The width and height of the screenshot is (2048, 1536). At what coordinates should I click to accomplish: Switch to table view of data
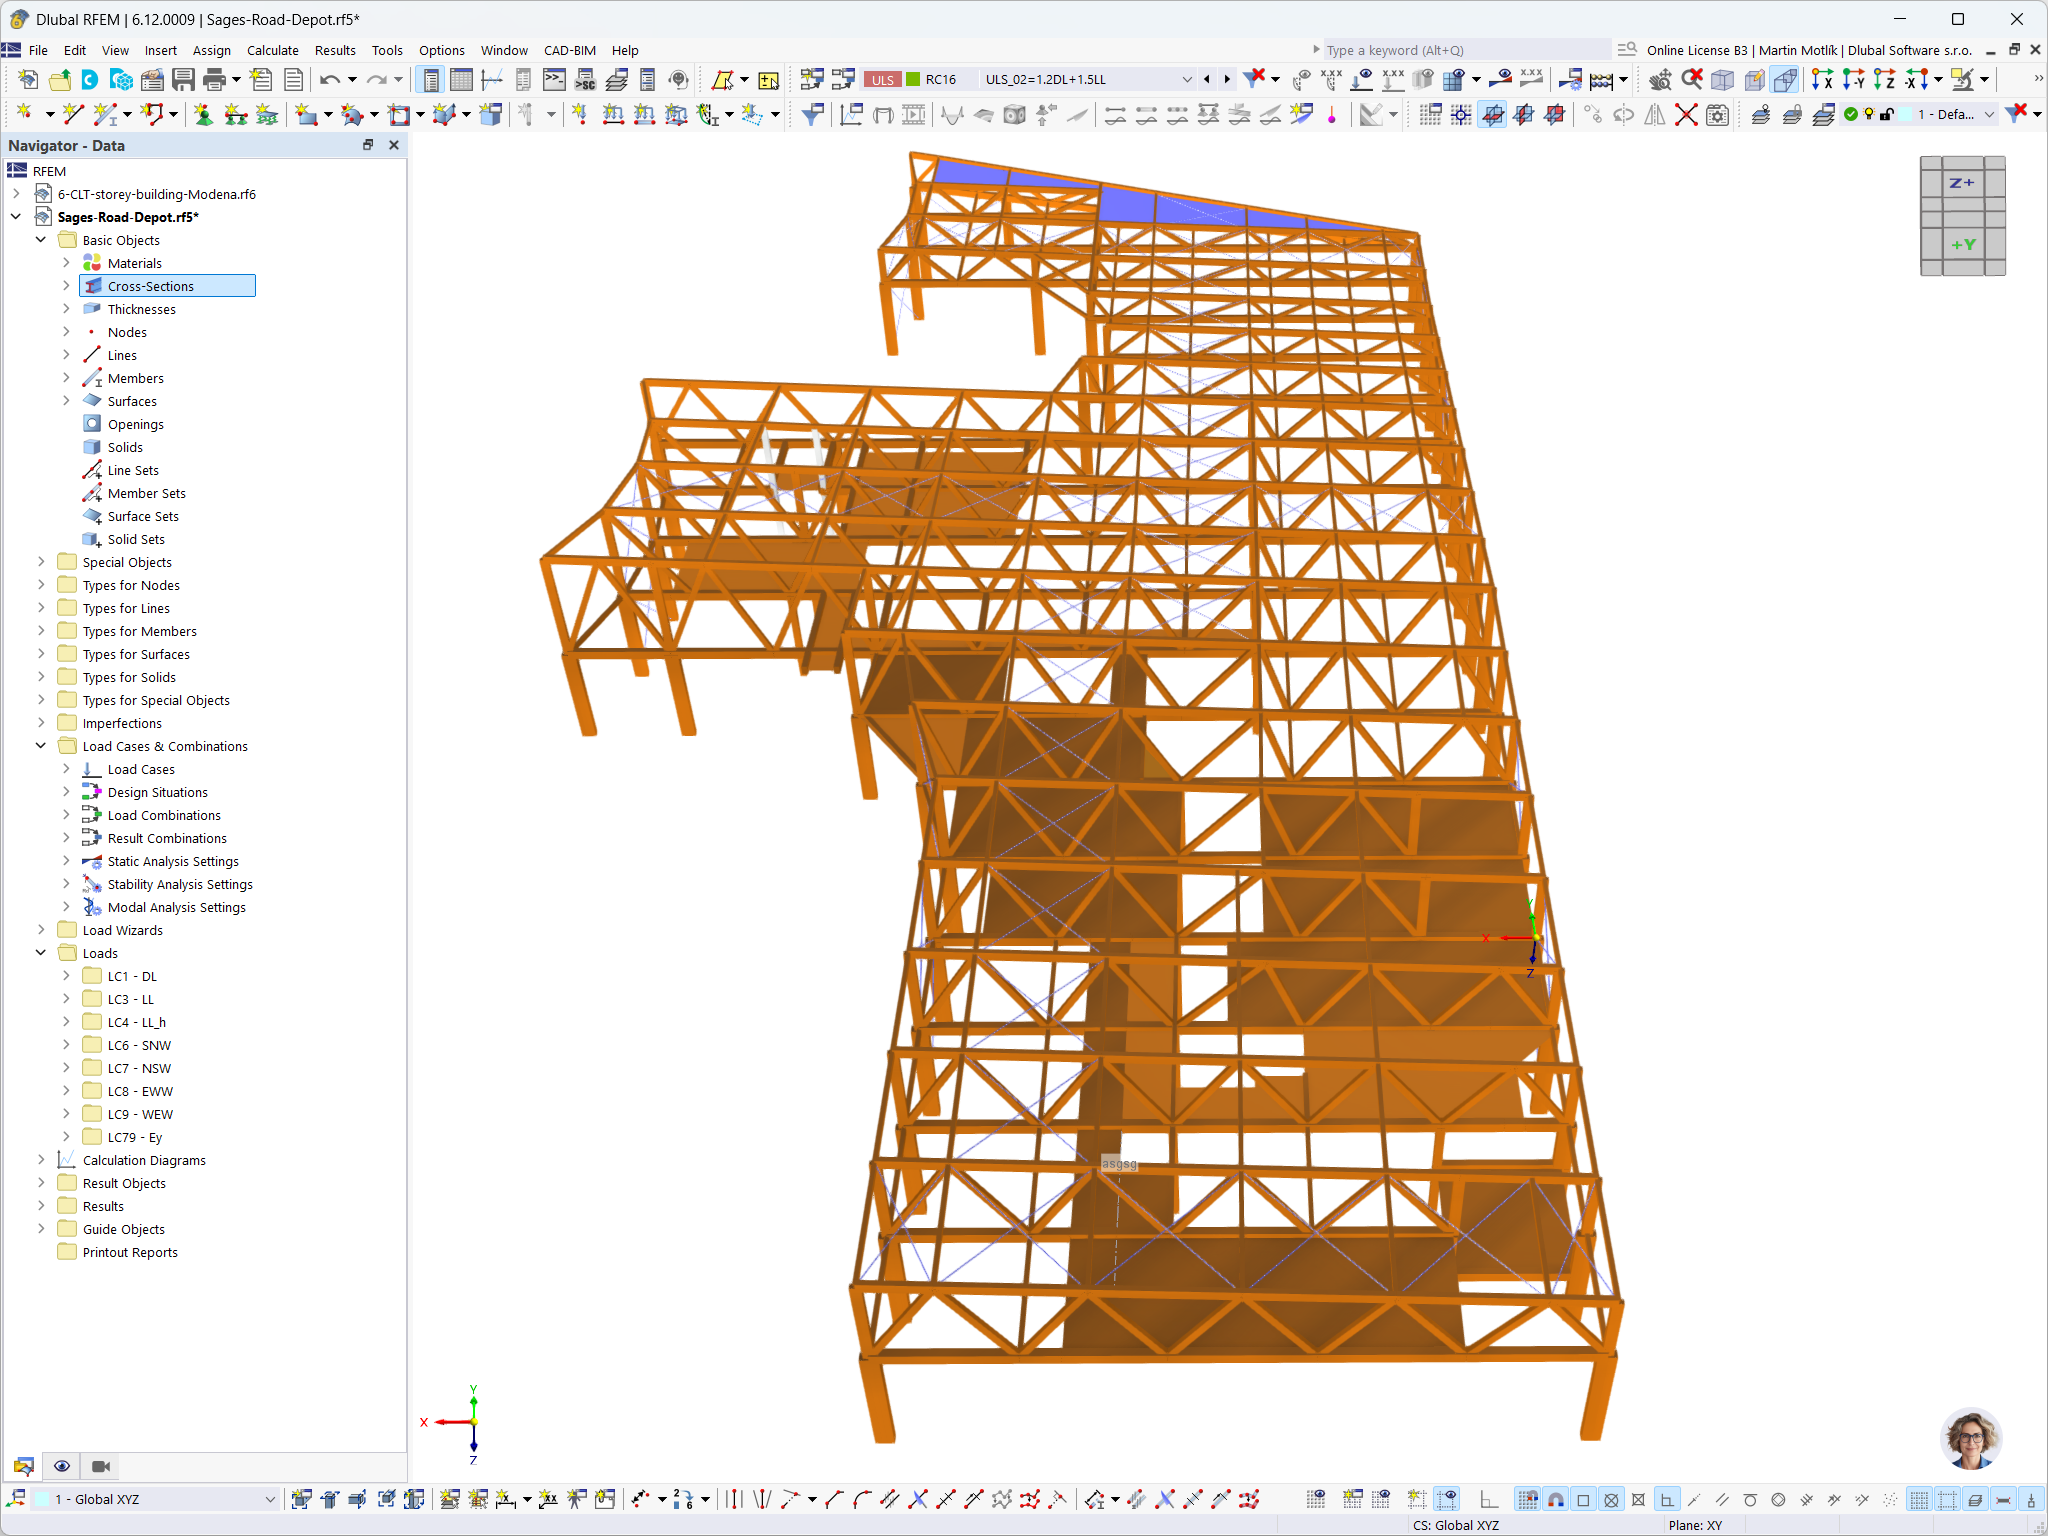coord(462,79)
